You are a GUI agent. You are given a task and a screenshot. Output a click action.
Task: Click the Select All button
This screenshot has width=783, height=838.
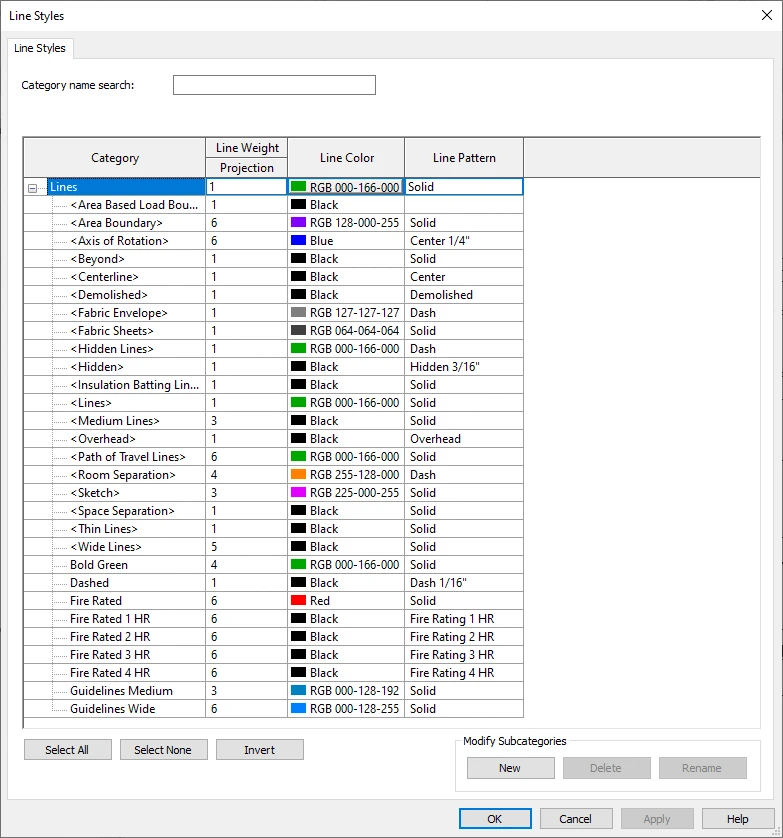[67, 750]
